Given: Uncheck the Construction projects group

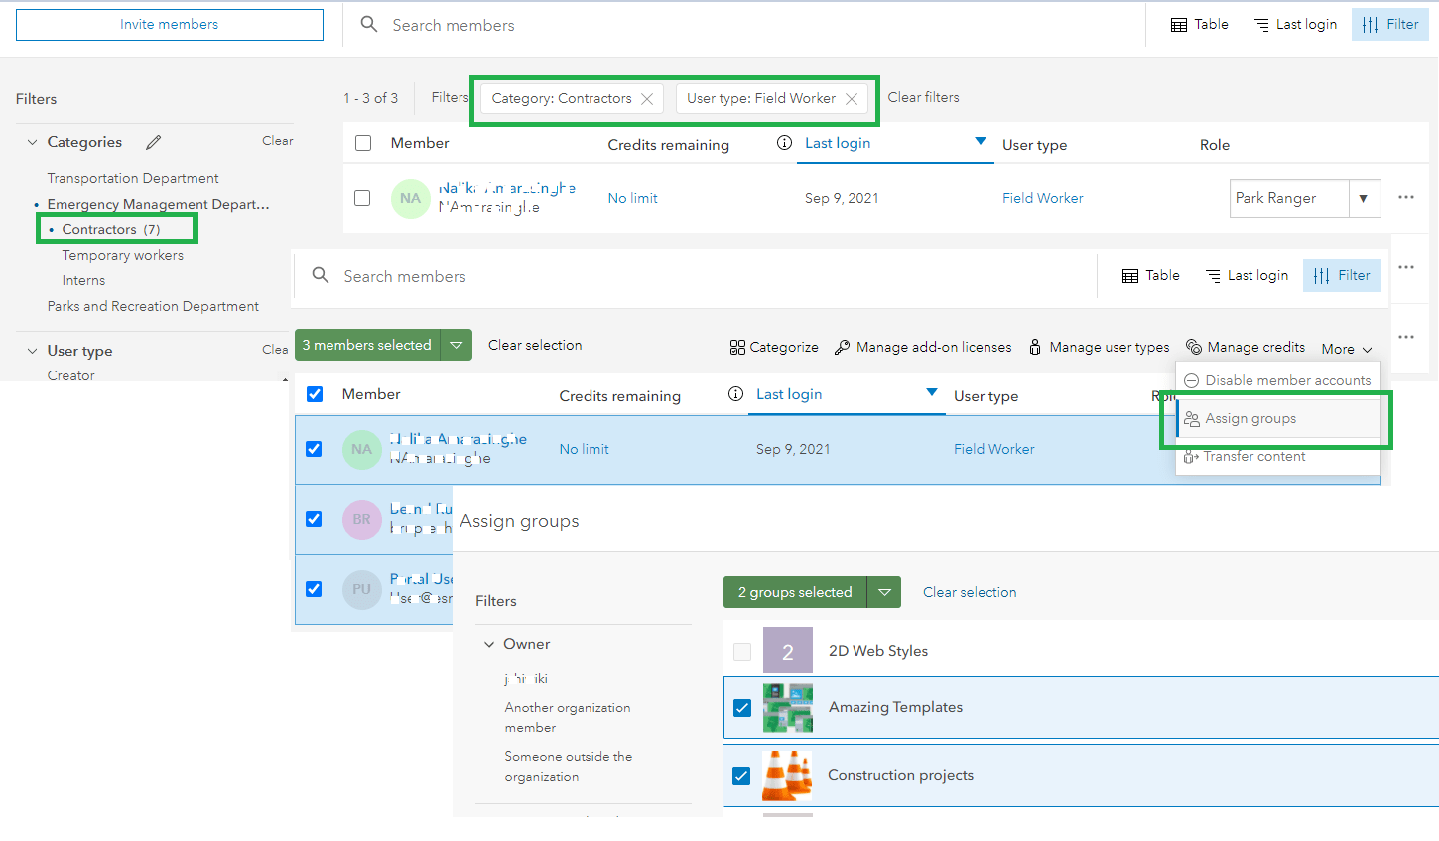Looking at the screenshot, I should point(741,775).
